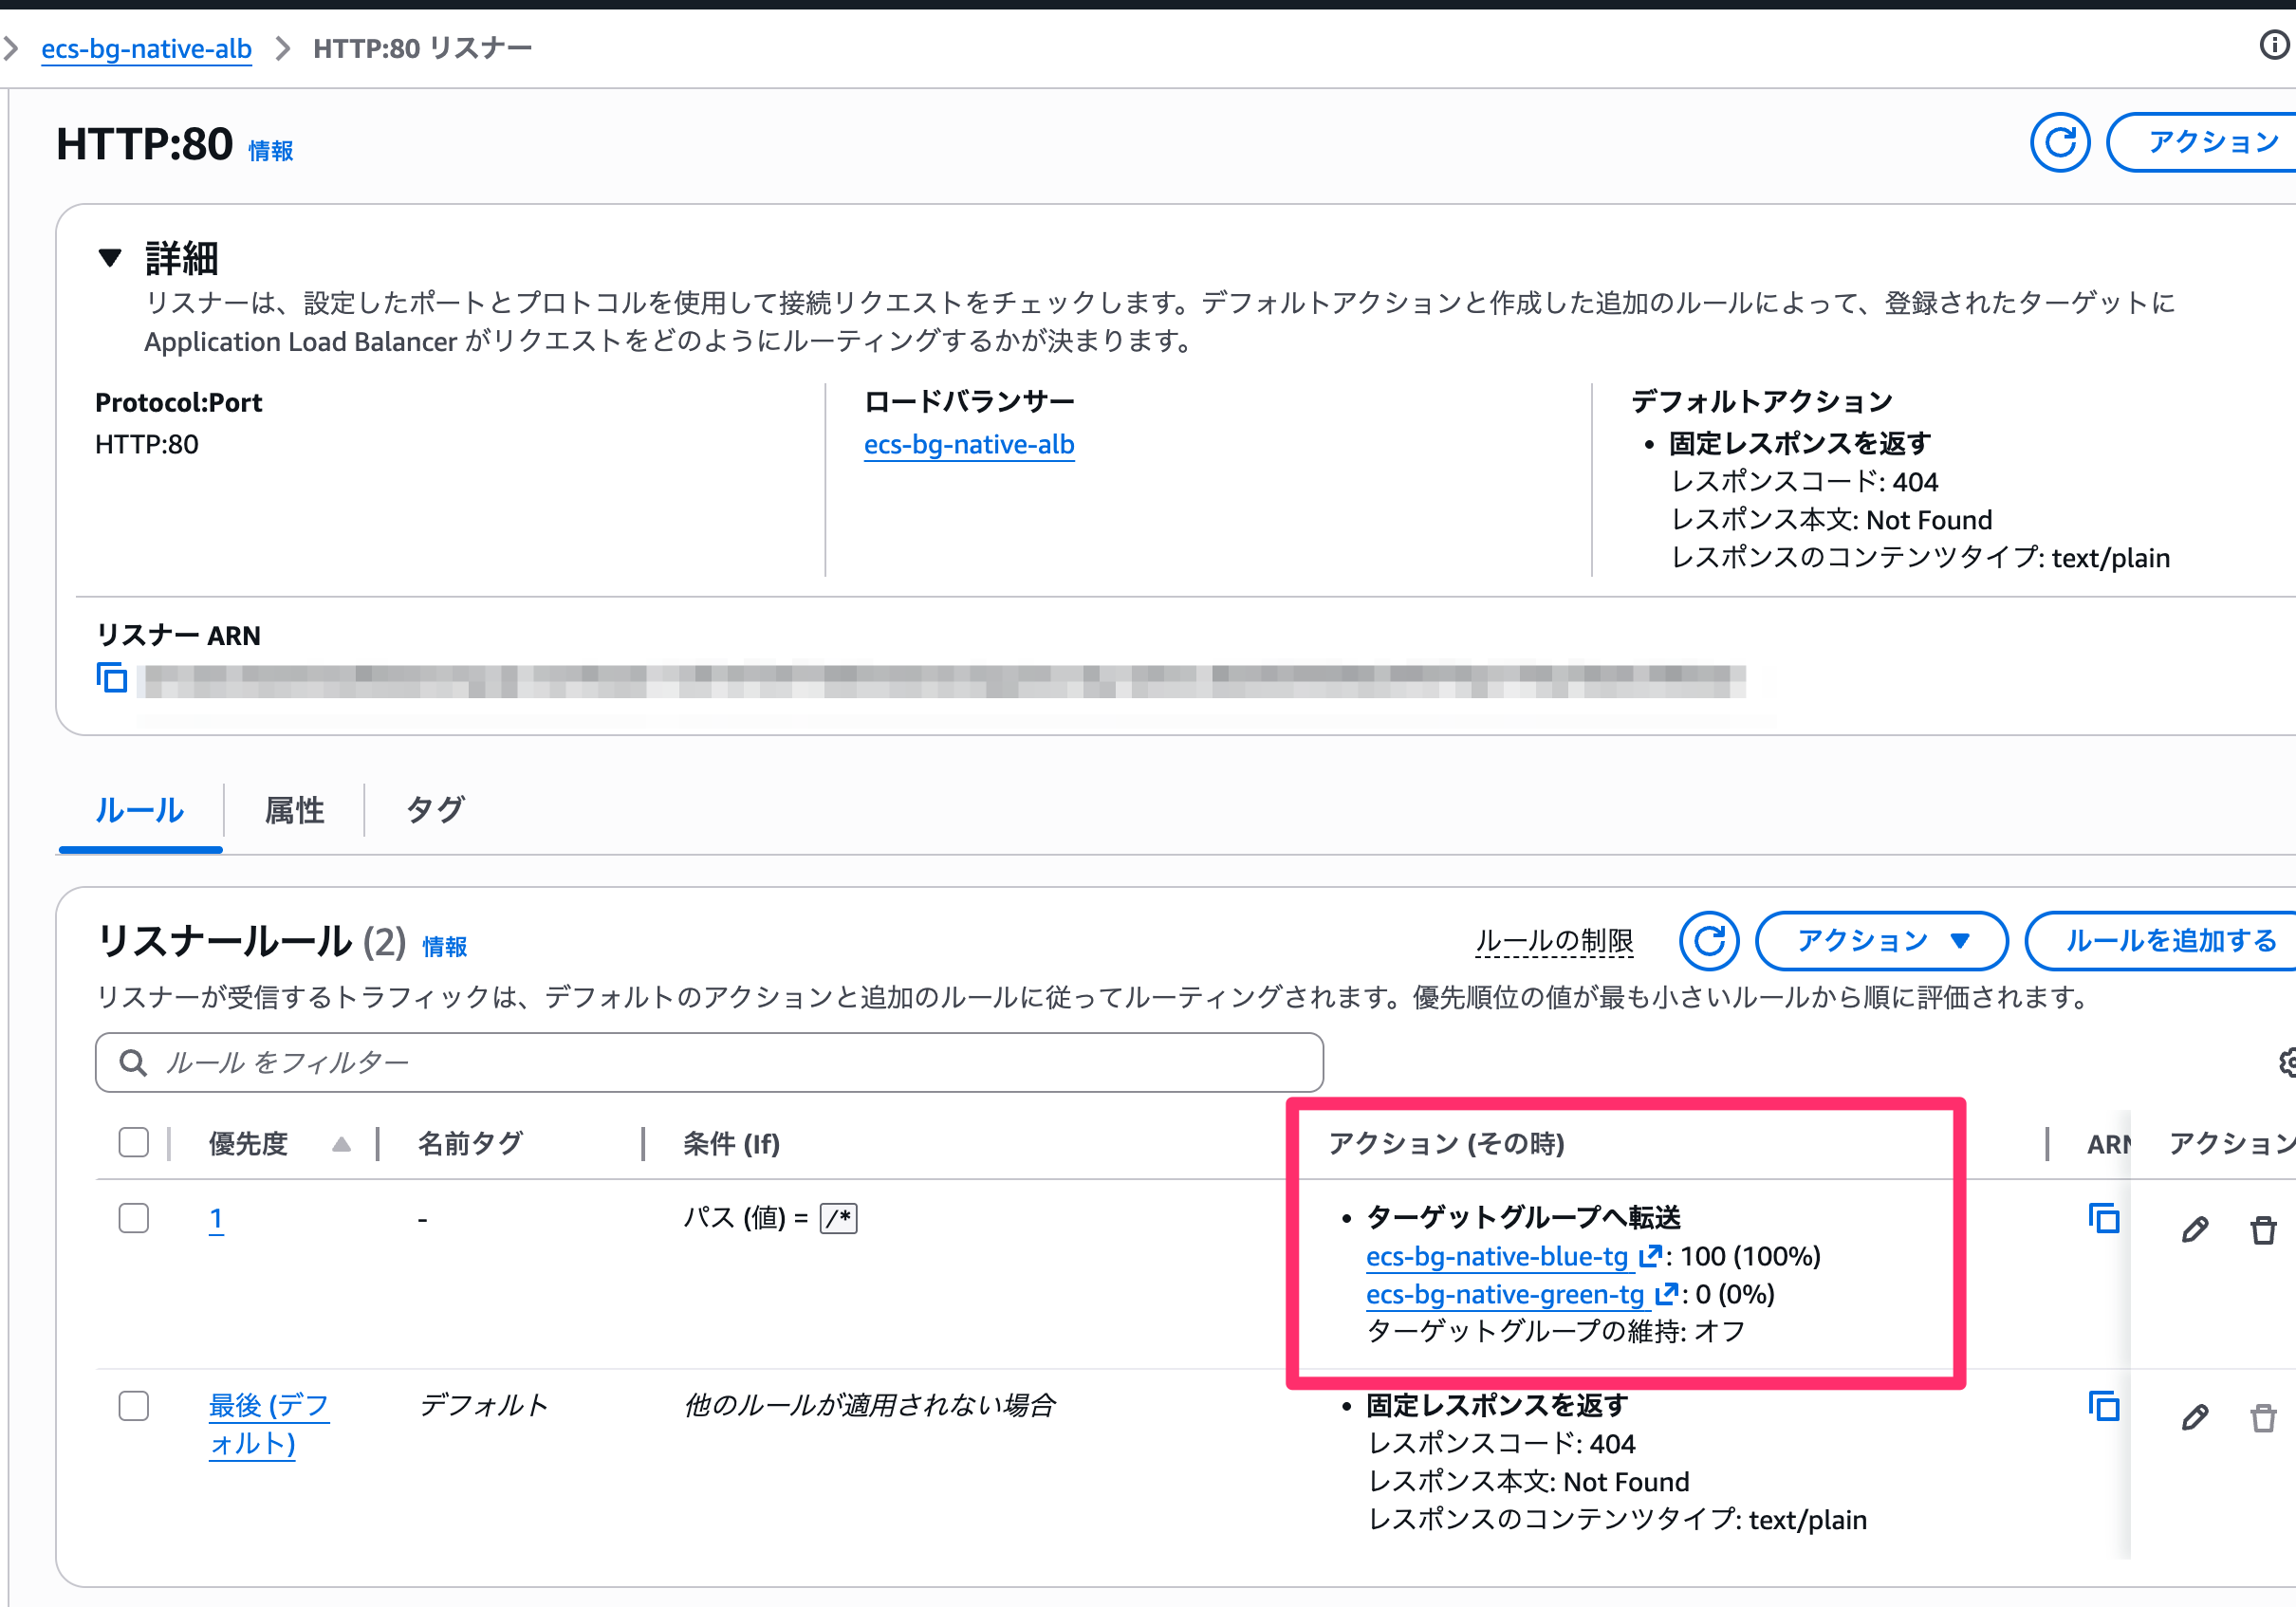Open the ecs-bg-native-alb load balancer link
Viewport: 2296px width, 1607px height.
click(969, 445)
